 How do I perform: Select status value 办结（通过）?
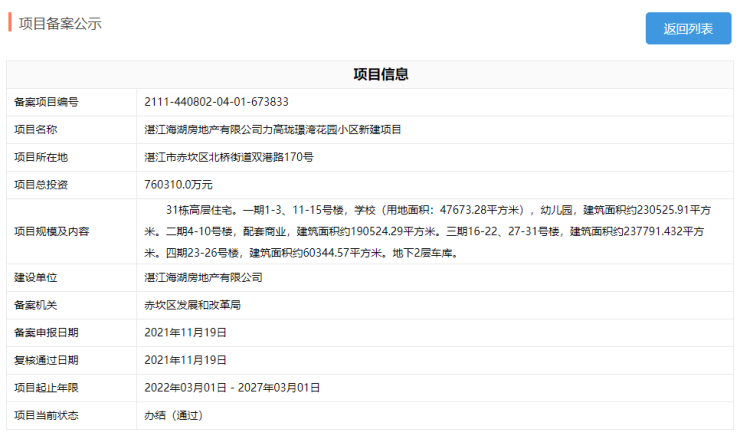(174, 416)
